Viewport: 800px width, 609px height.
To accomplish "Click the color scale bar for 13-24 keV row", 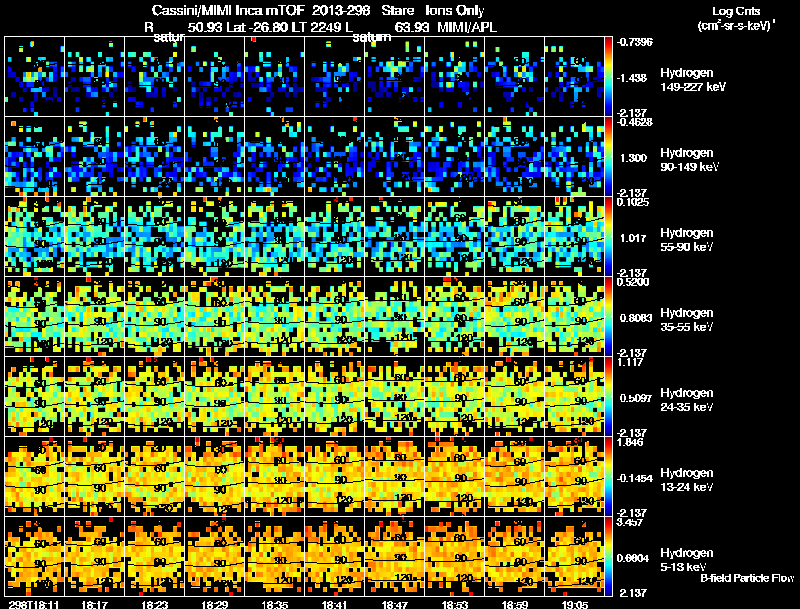I will point(608,477).
